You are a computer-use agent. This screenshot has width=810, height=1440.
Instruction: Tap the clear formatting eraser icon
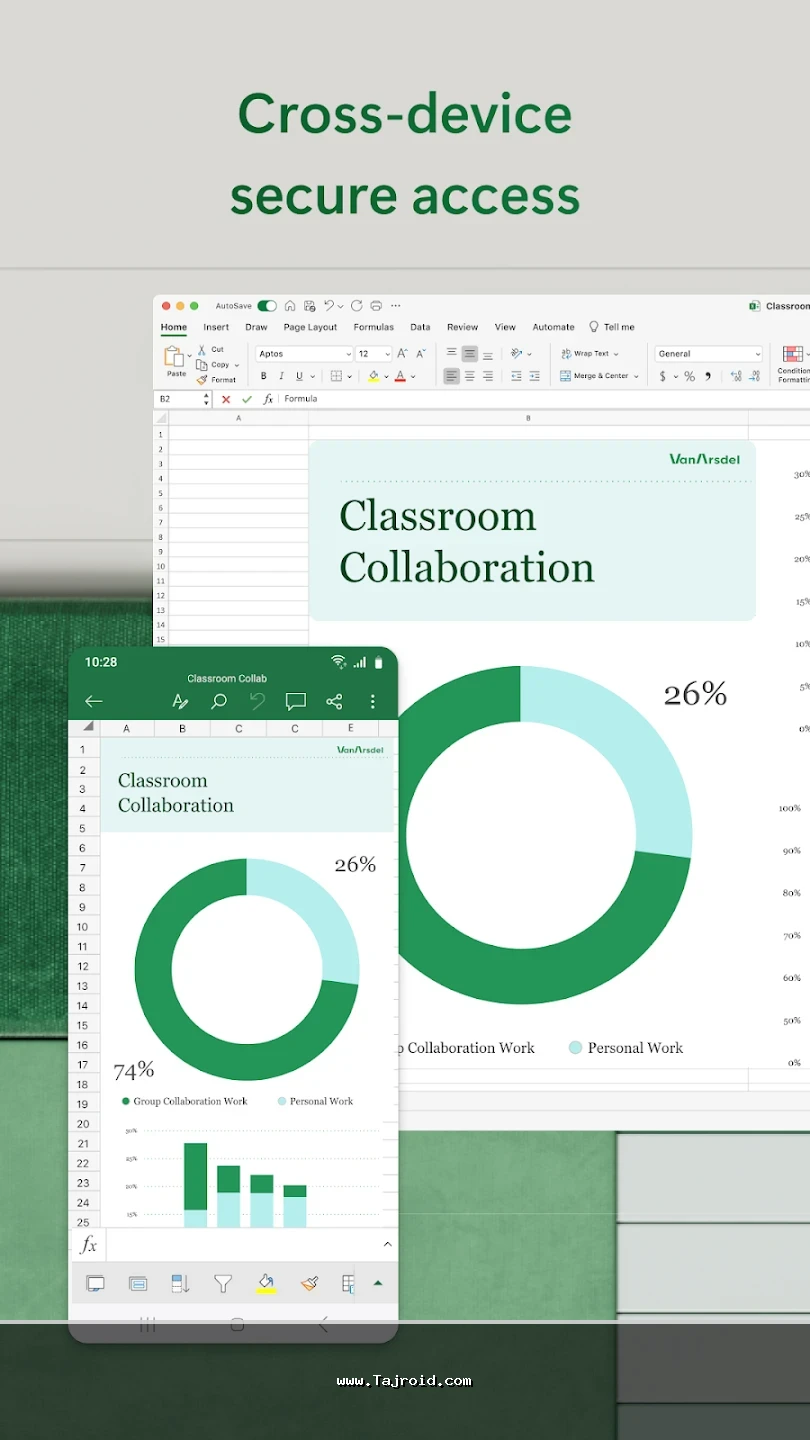point(309,1283)
